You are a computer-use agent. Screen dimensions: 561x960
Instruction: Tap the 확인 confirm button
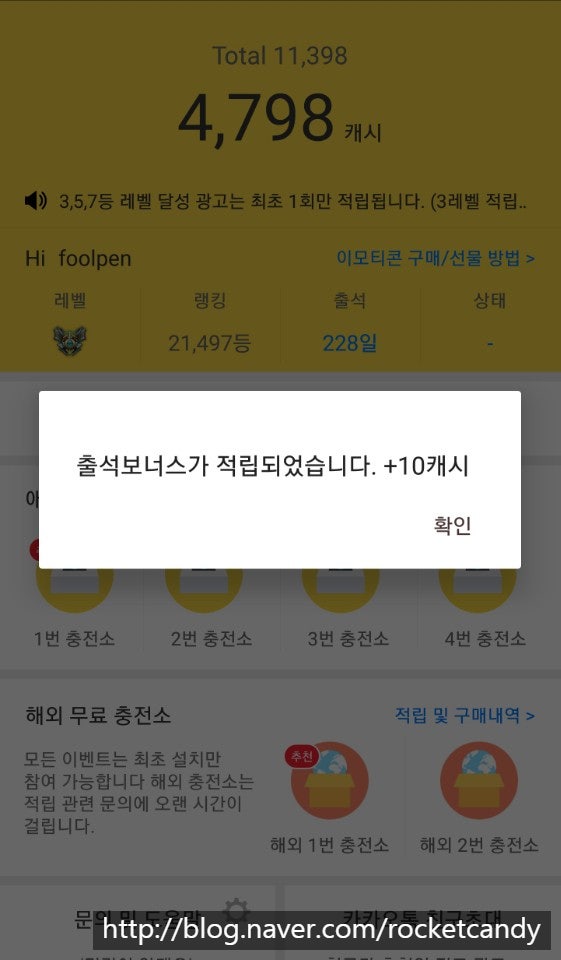[452, 525]
